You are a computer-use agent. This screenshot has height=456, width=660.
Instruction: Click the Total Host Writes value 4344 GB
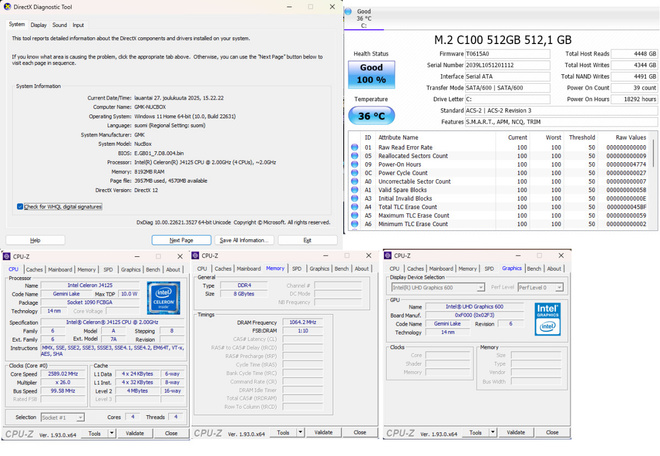(x=634, y=65)
